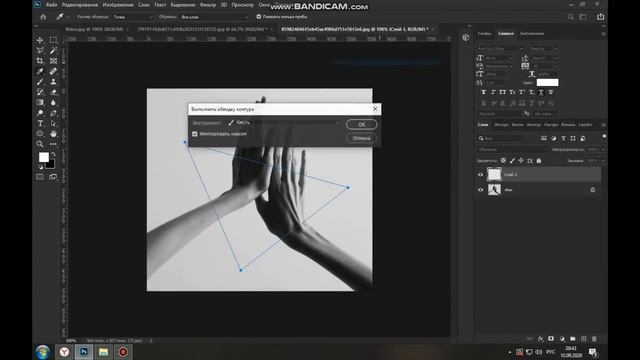Toggle visibility of Слой 1 layer
640x360 pixels.
(480, 174)
